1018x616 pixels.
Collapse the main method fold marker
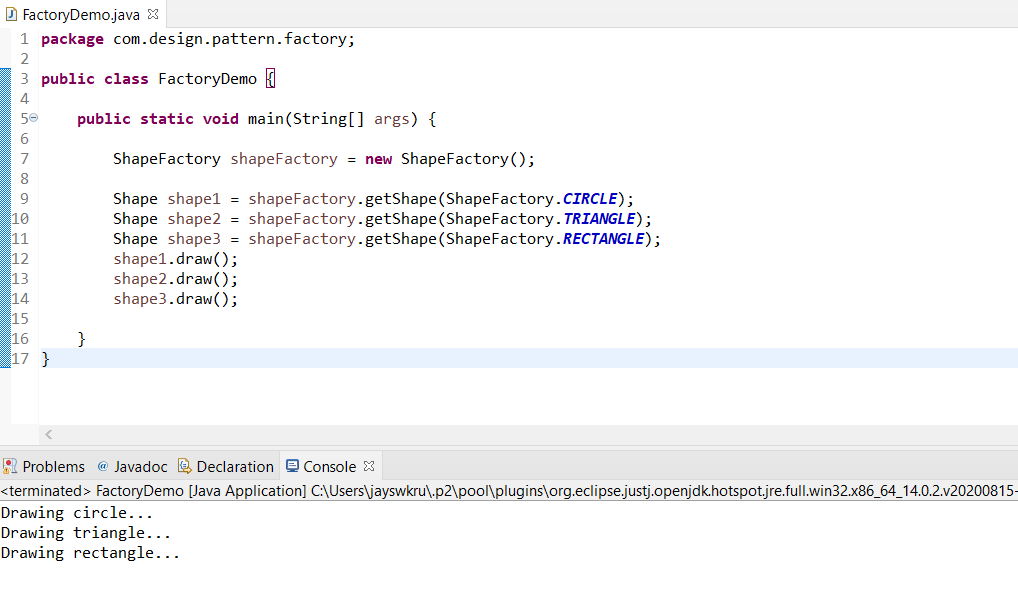[x=34, y=117]
